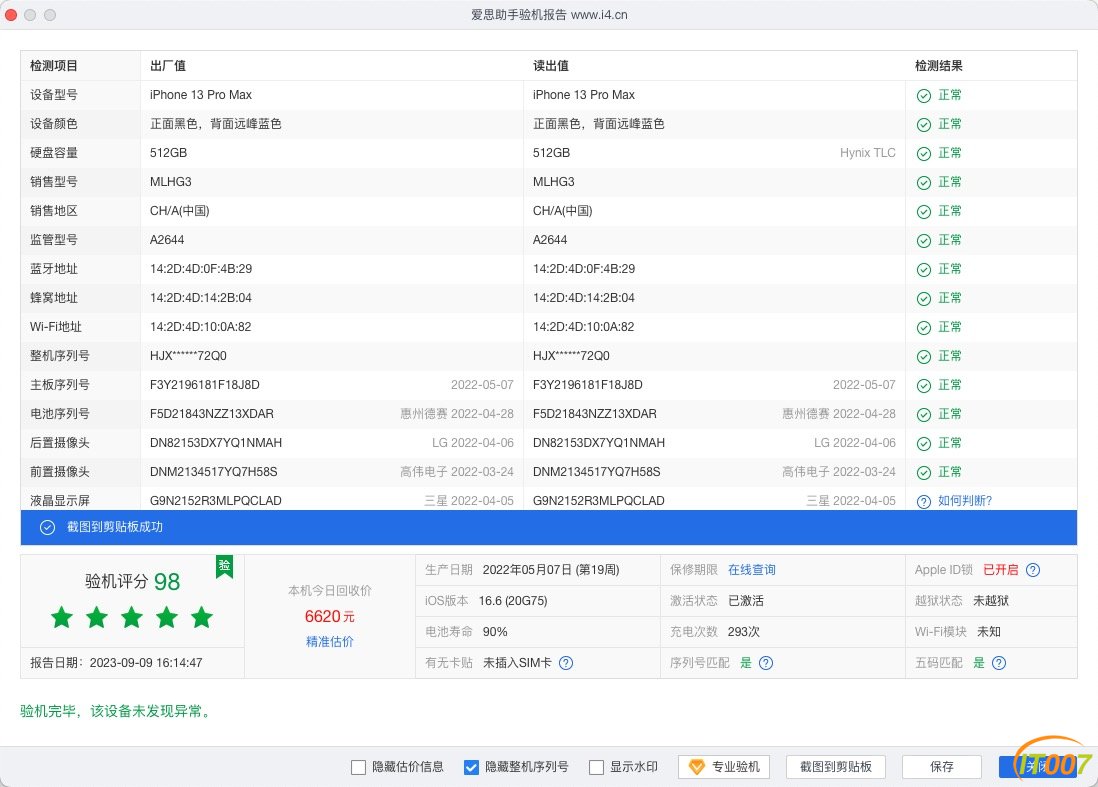Click the help icon beside 五码匹配
The width and height of the screenshot is (1098, 787).
(x=999, y=663)
